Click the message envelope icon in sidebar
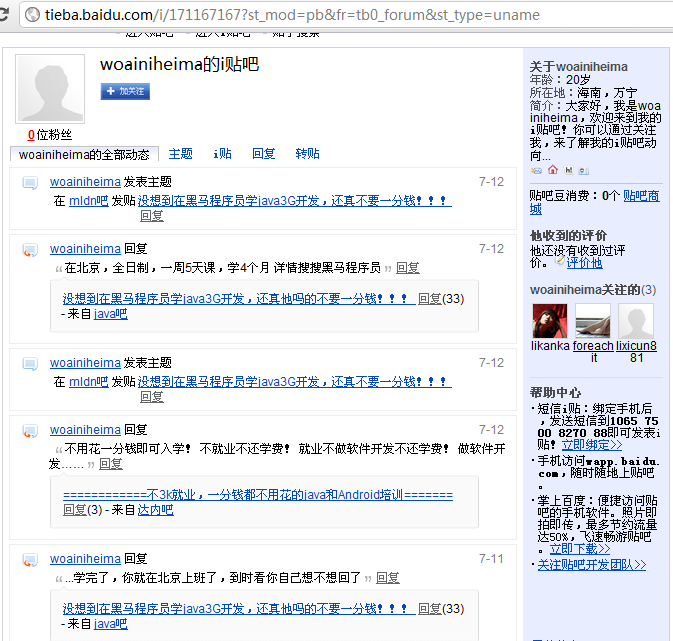The height and width of the screenshot is (641, 673). point(536,170)
